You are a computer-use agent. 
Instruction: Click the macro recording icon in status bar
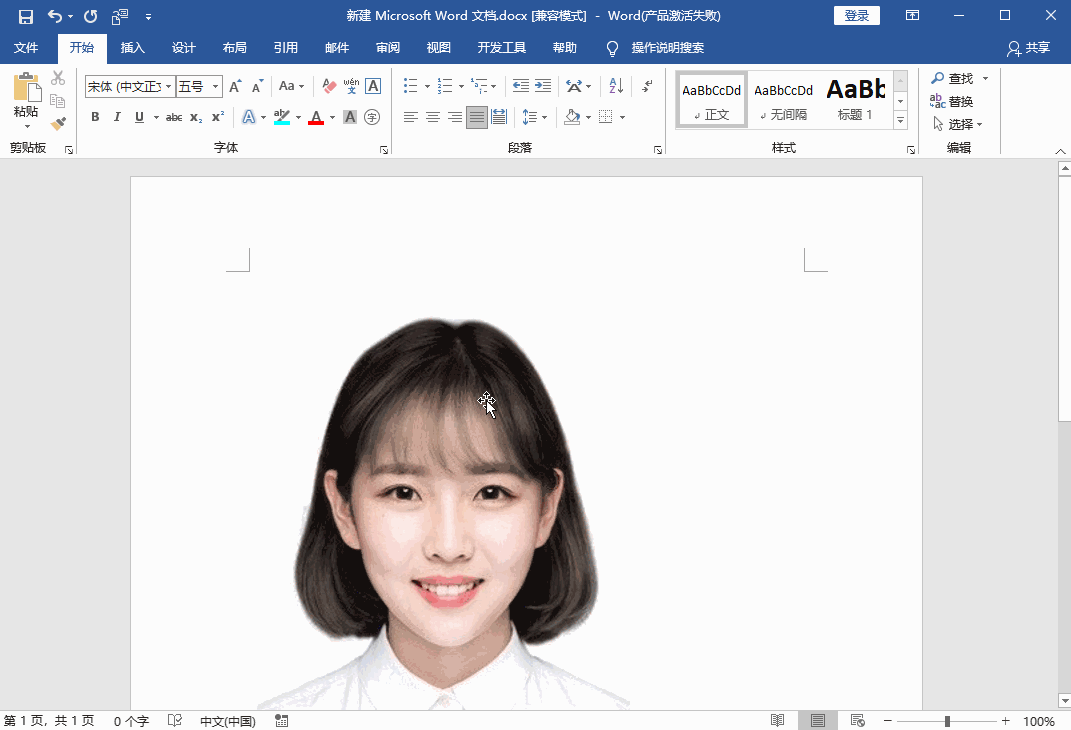tap(281, 720)
